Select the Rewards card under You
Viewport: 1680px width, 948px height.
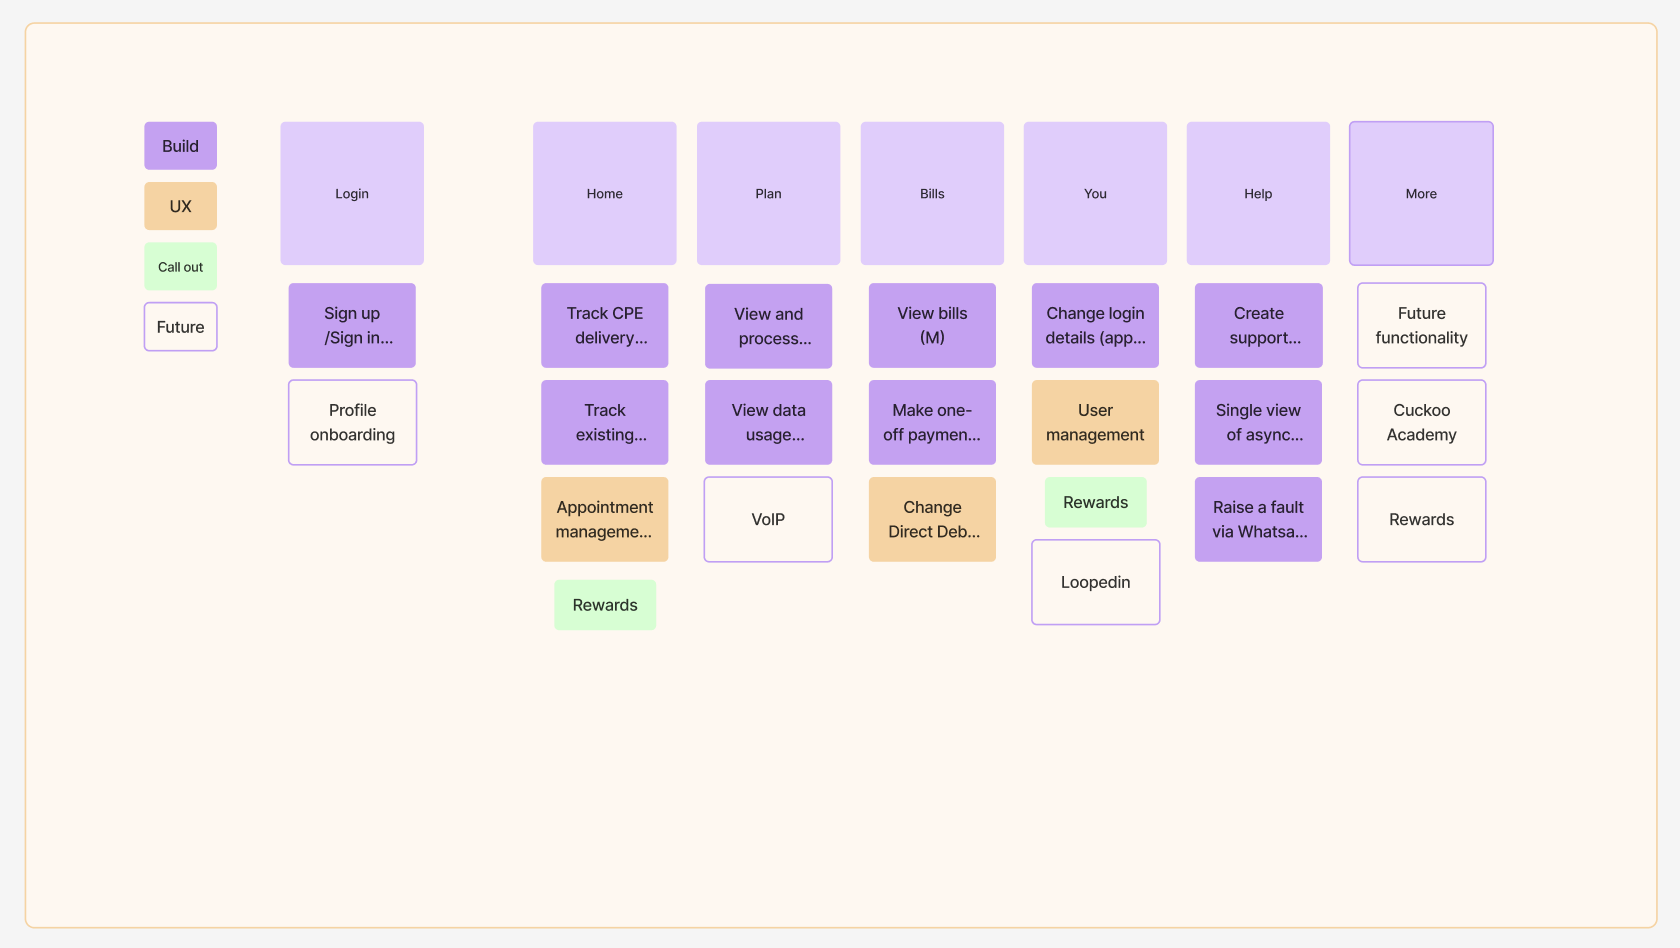1095,502
